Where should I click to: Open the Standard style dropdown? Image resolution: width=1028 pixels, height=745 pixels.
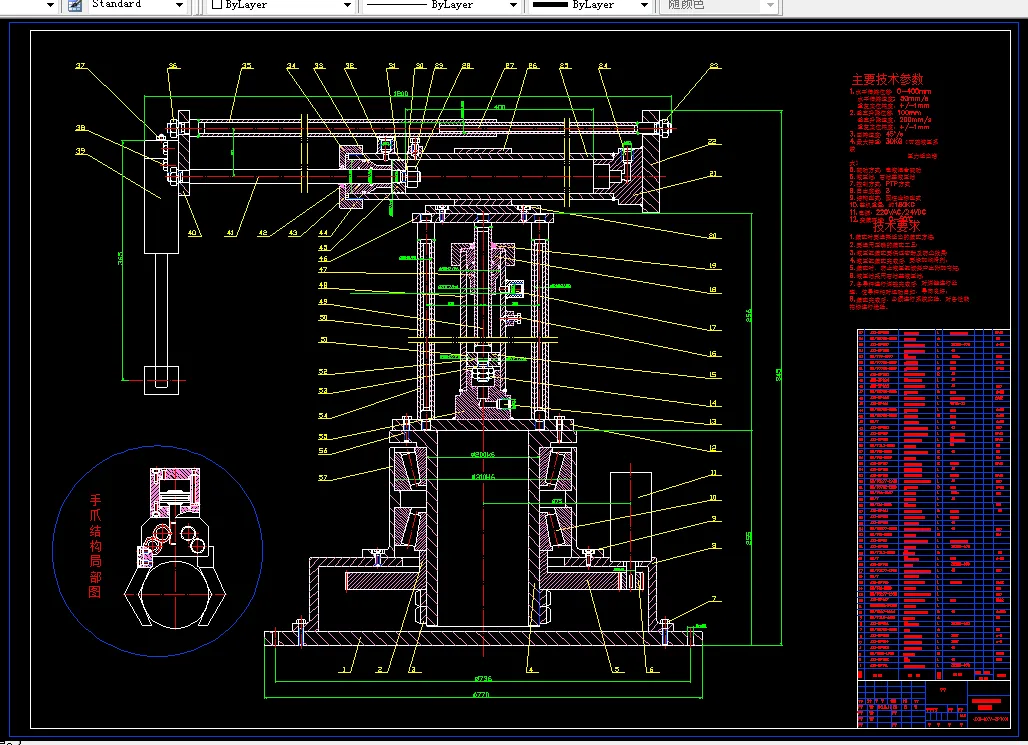coord(179,5)
